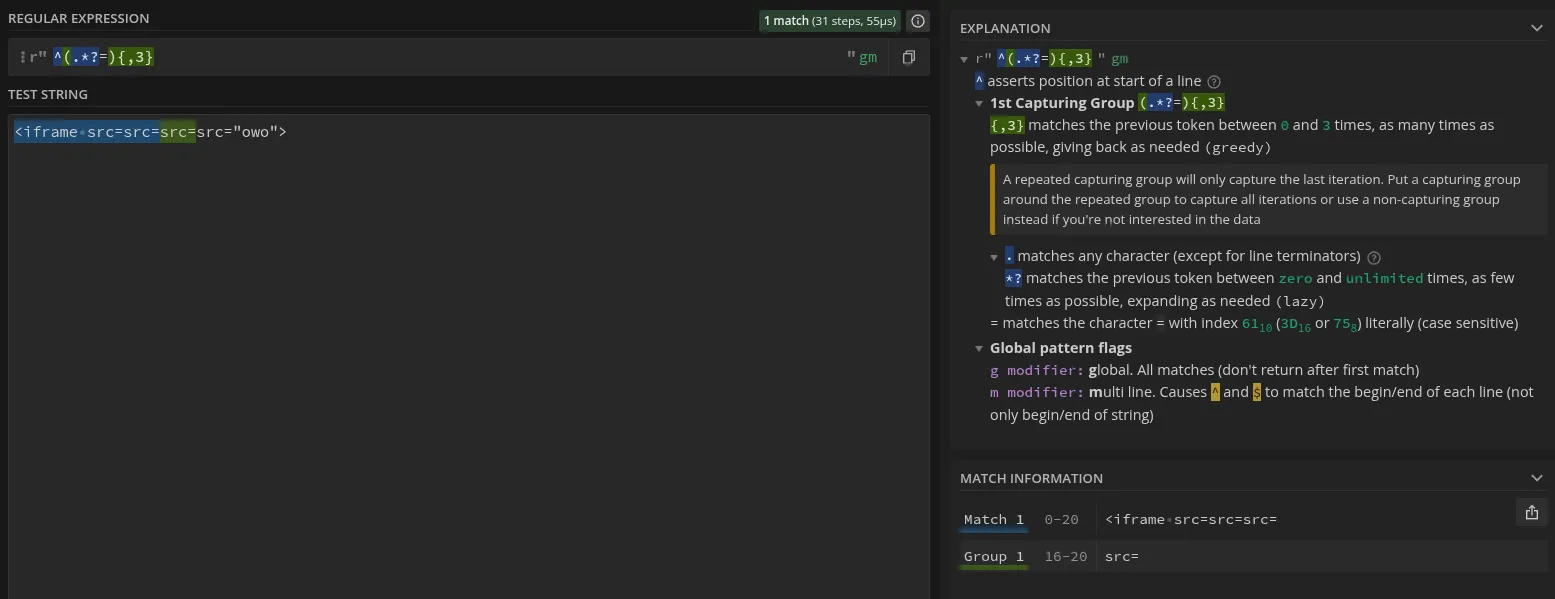Export match data with the share icon

1531,512
